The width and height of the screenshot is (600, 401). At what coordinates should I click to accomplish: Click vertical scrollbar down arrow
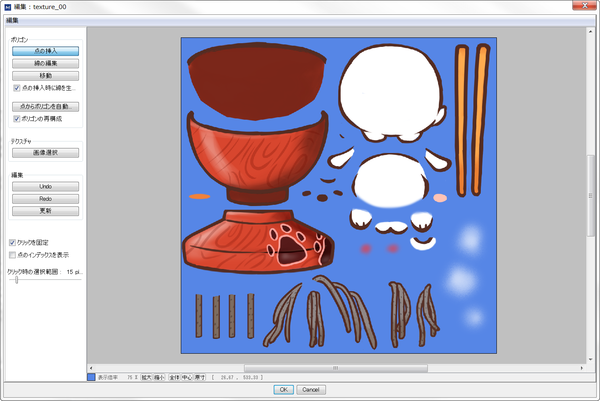591,359
